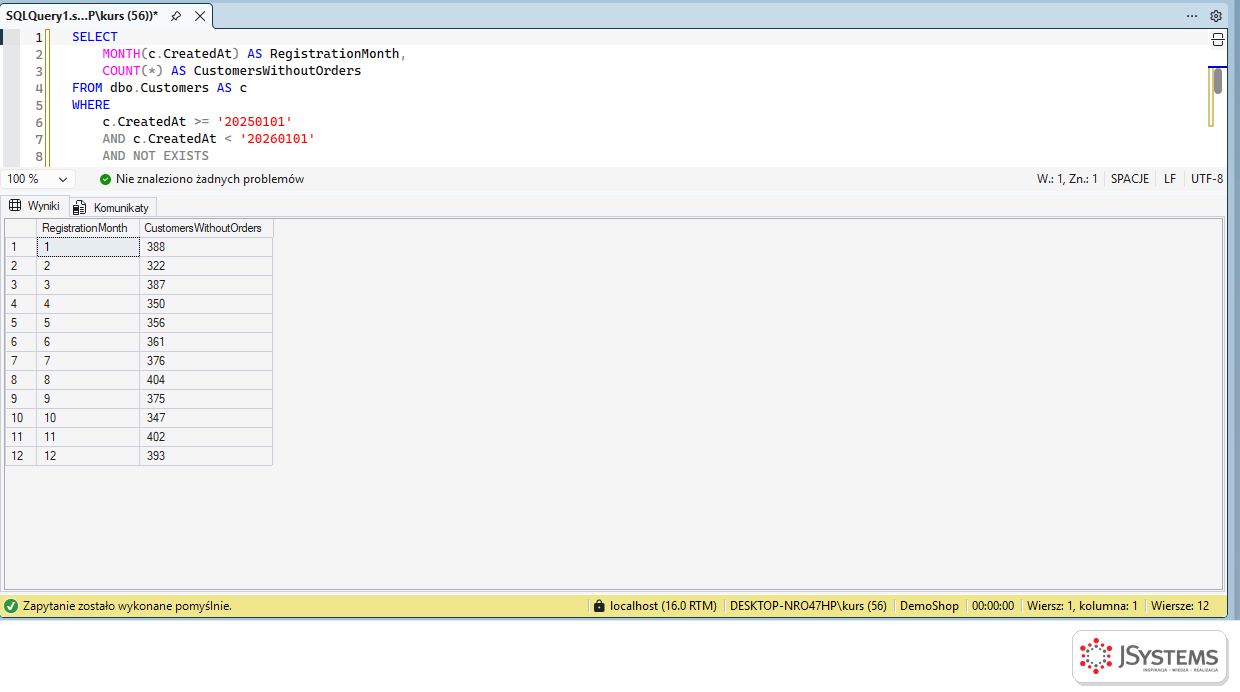
Task: Click the CustomersWithoutOrders column header
Action: coord(206,228)
